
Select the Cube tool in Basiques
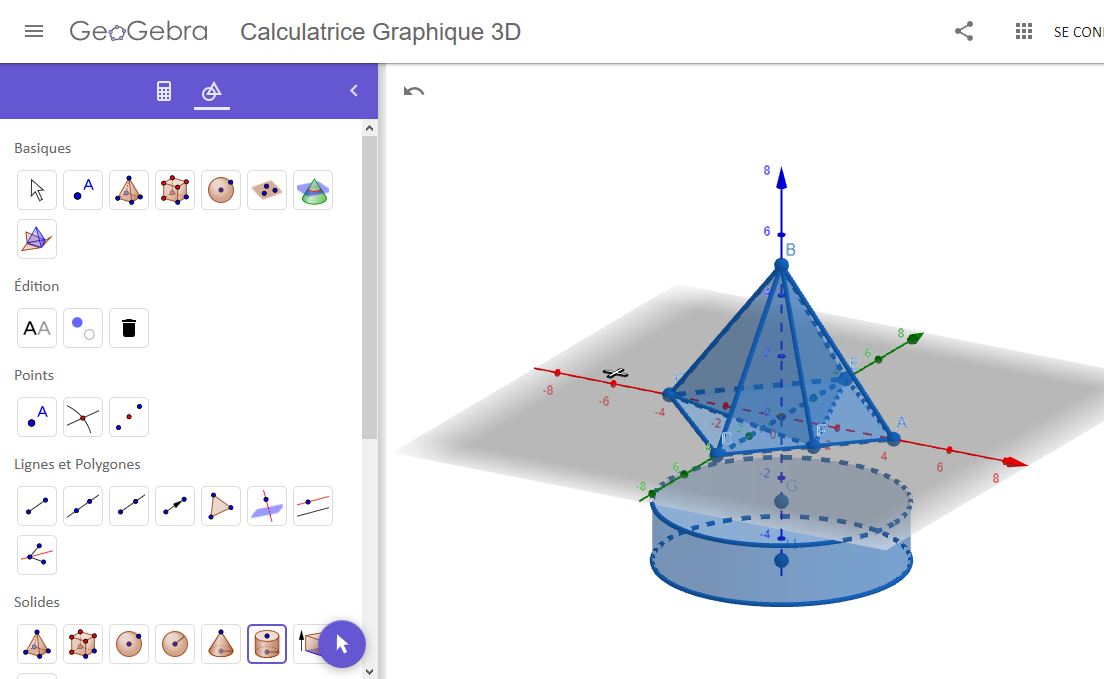click(175, 190)
